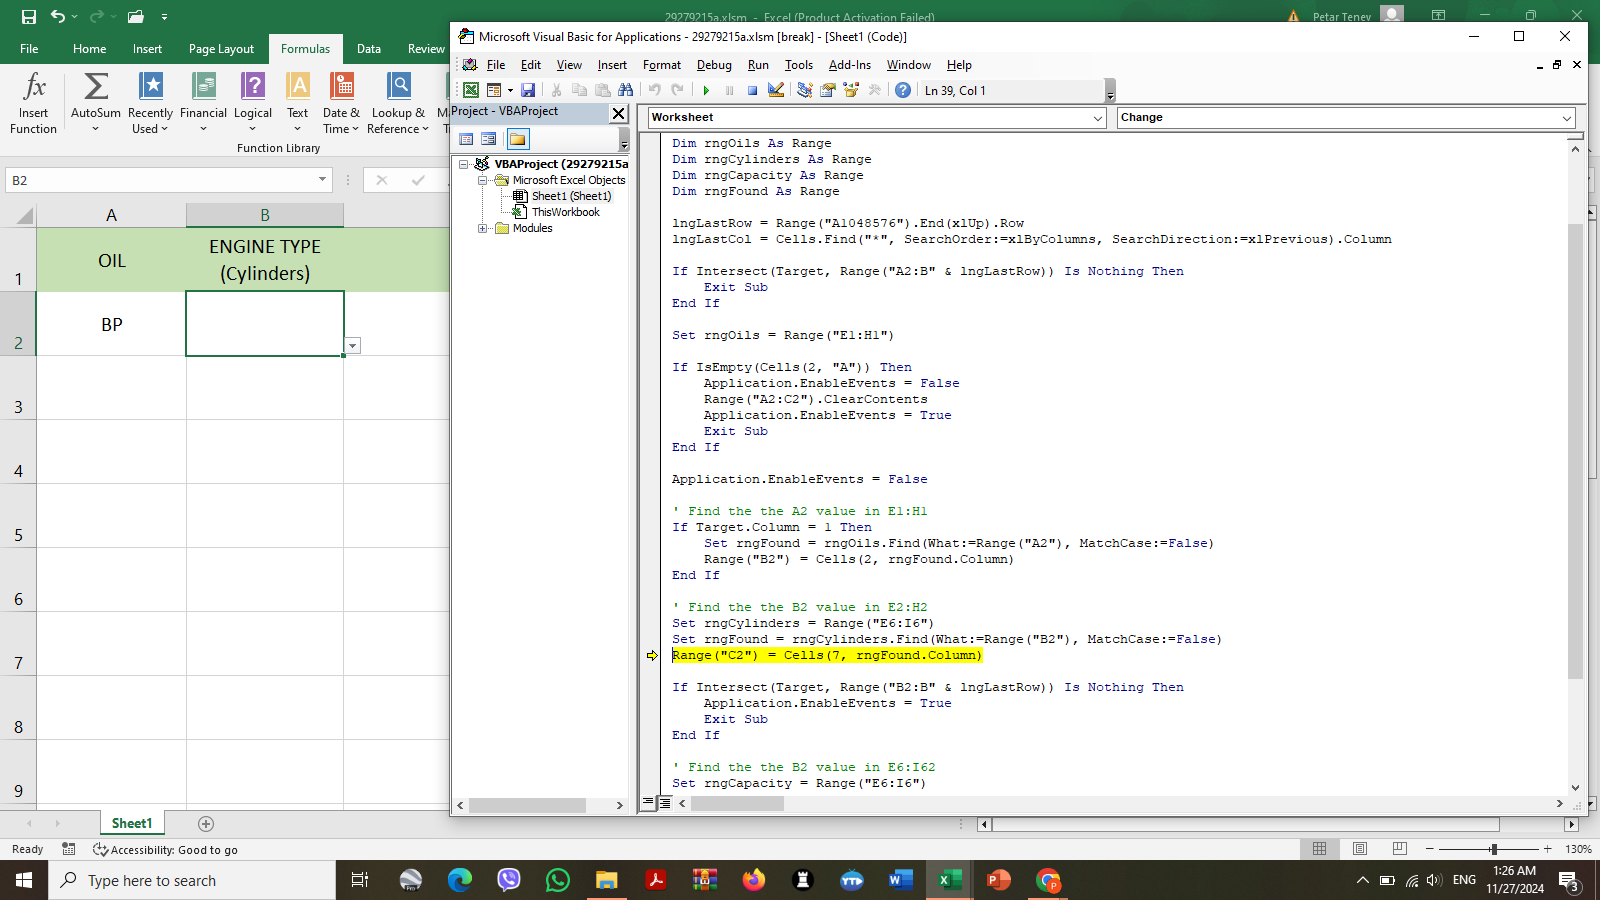Select column B header in Excel
Screen dimensions: 1600x900
(x=265, y=215)
